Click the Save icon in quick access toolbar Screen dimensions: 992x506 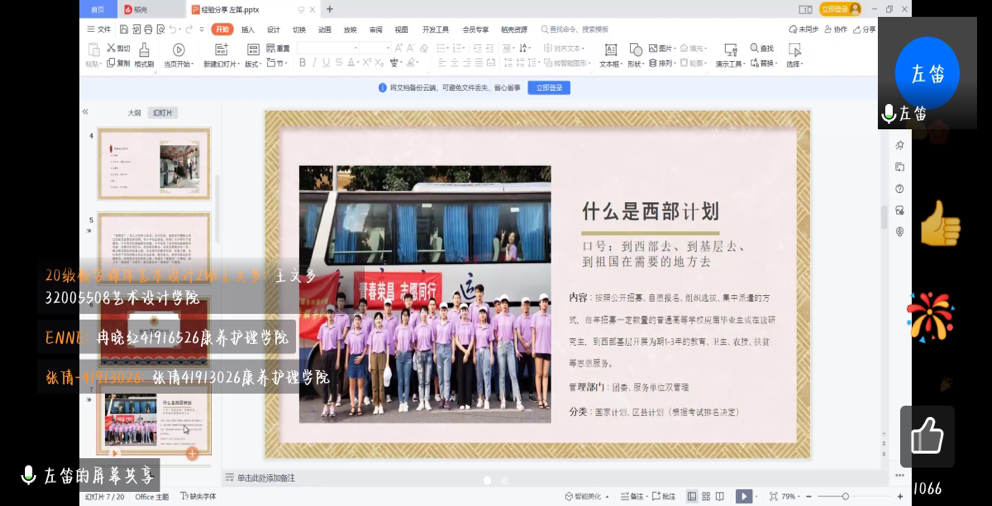[x=124, y=29]
